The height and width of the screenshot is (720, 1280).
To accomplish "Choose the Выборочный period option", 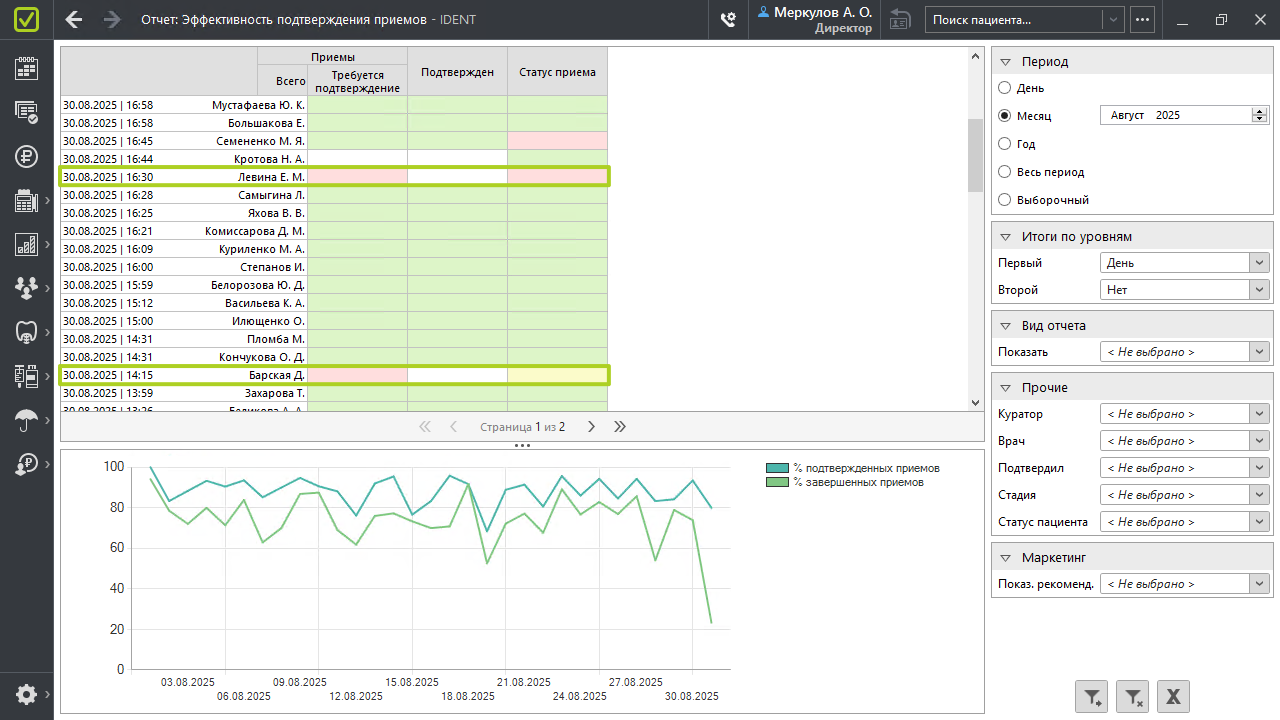I will [x=1005, y=200].
